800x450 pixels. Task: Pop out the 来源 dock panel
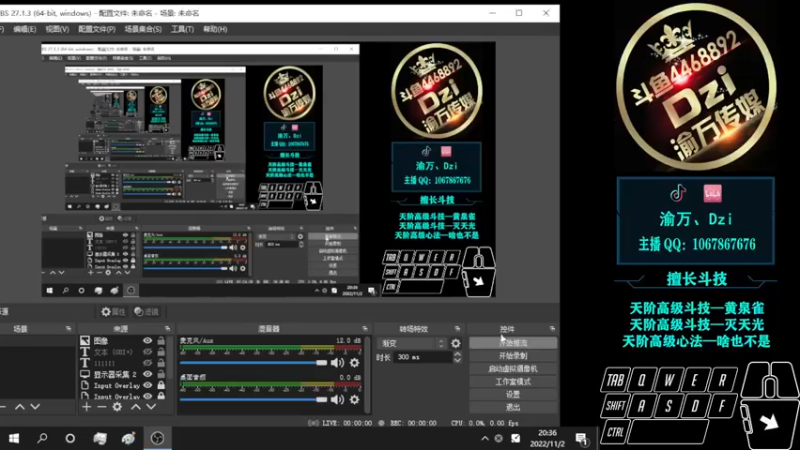(167, 329)
